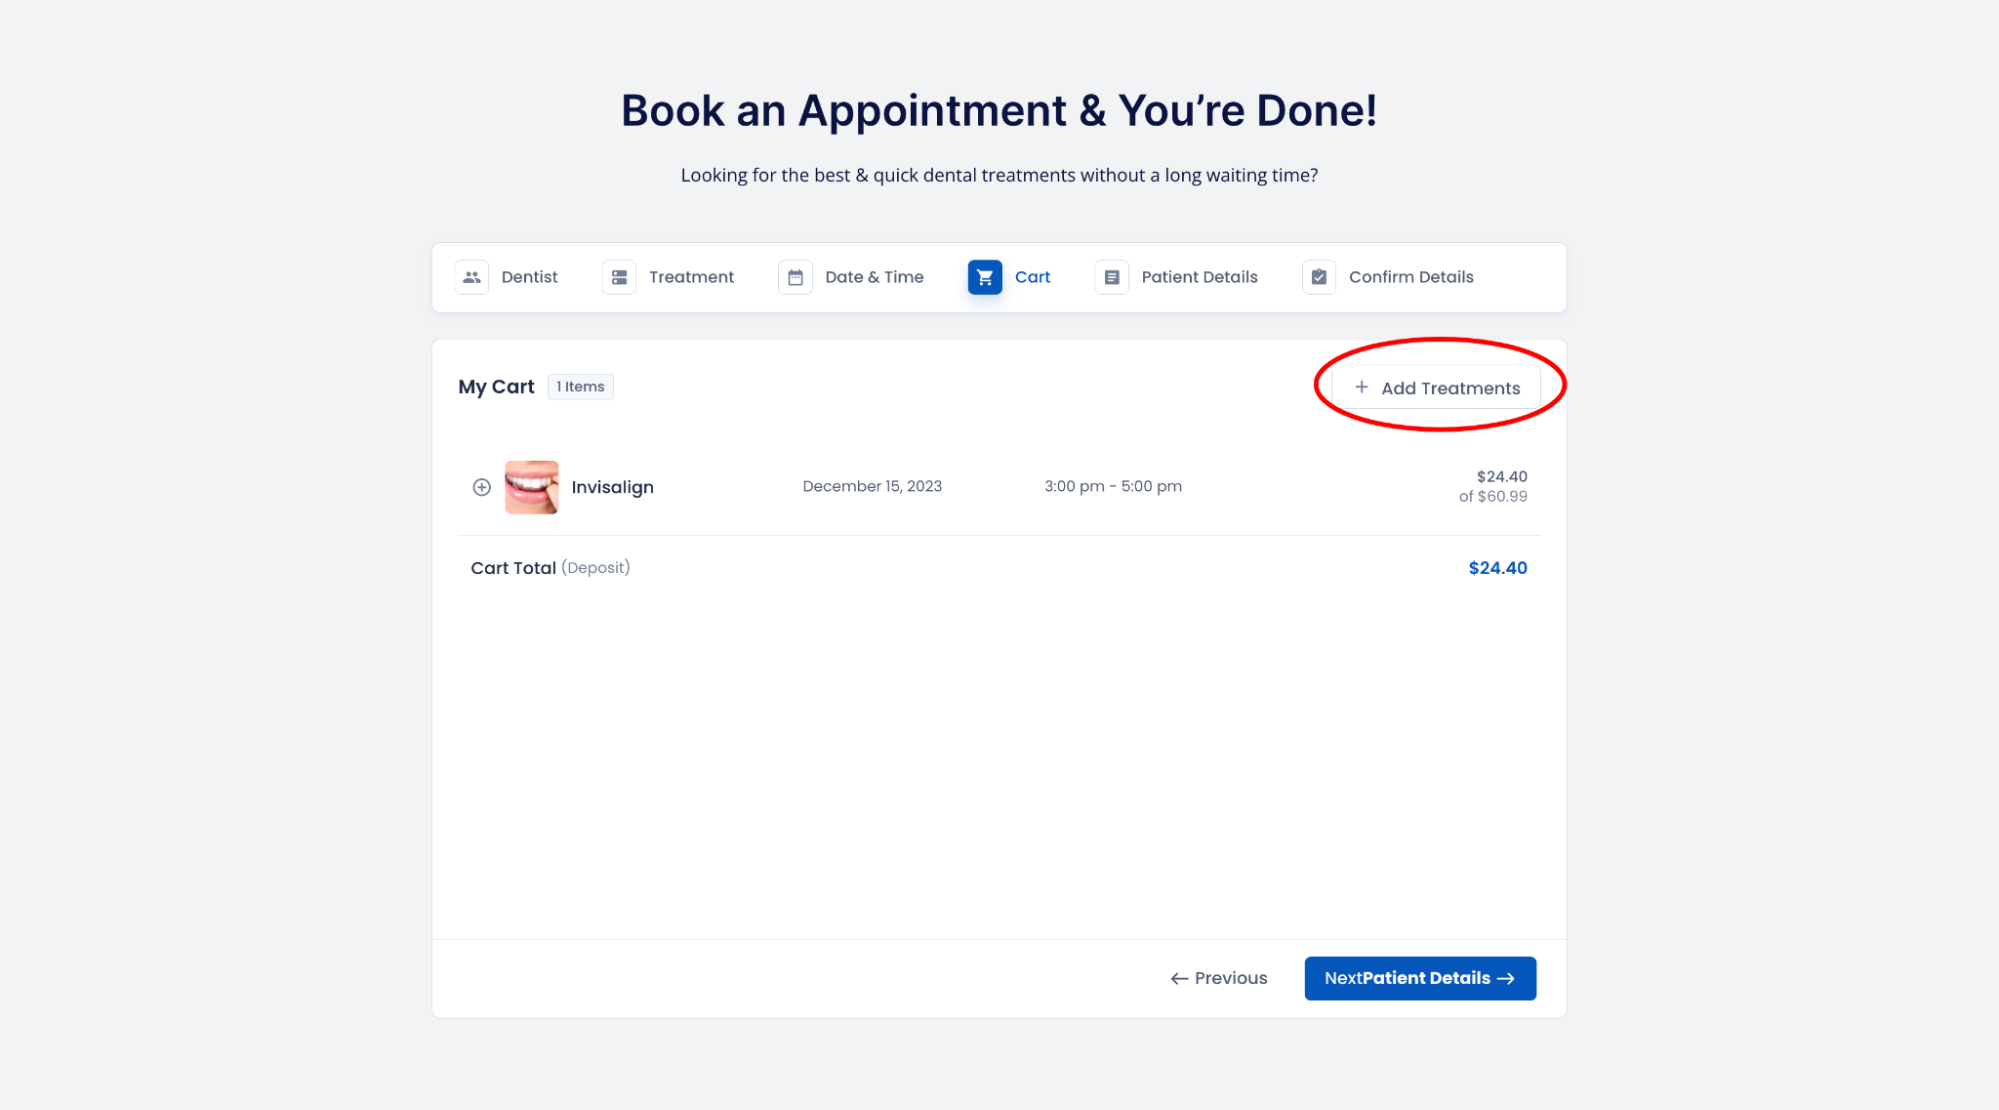Open the Date & Time calendar icon

795,277
